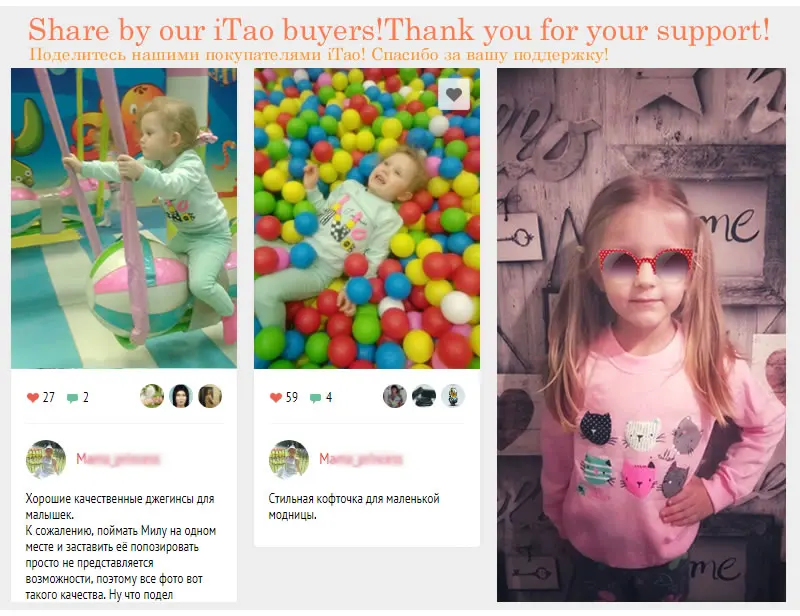Open comments icon showing 4 comments
800x616 pixels.
(315, 398)
